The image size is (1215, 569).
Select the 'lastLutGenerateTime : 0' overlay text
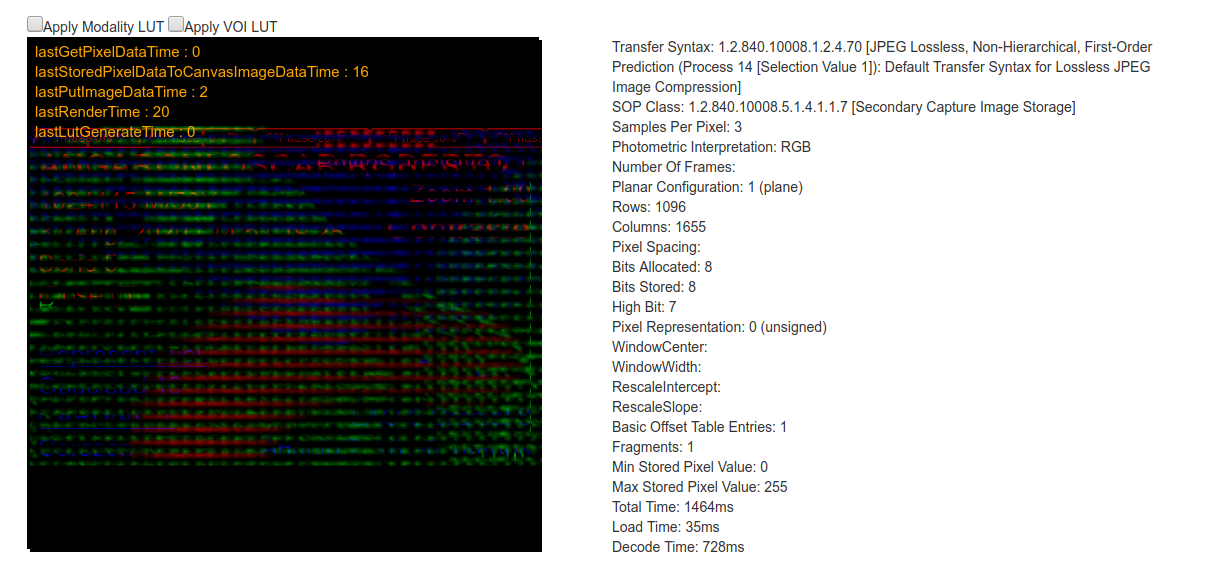(115, 132)
